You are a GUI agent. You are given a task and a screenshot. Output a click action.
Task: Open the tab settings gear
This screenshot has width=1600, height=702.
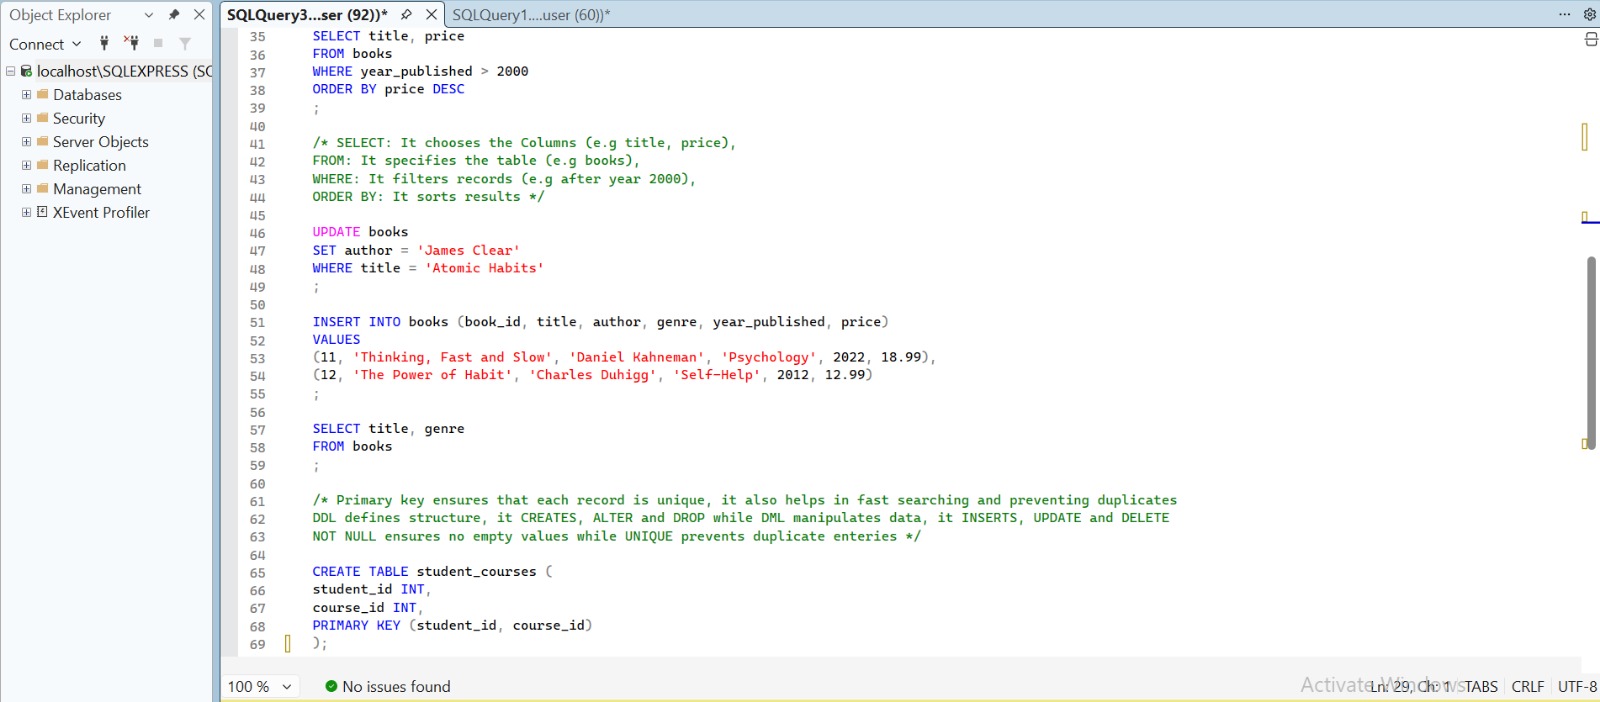point(1589,14)
